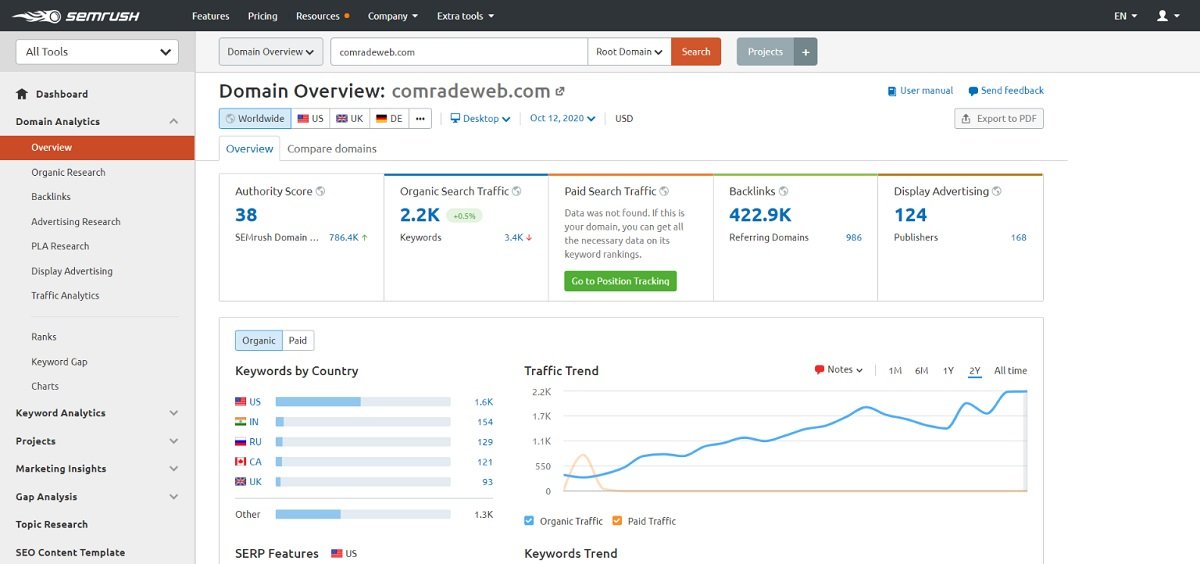
Task: Switch to the Overview tab
Action: click(x=250, y=149)
